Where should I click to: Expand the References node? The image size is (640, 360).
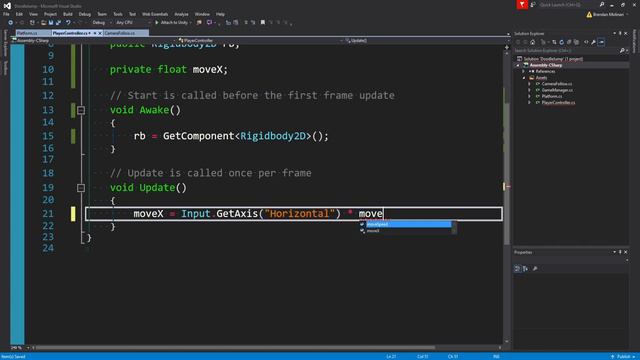click(524, 71)
